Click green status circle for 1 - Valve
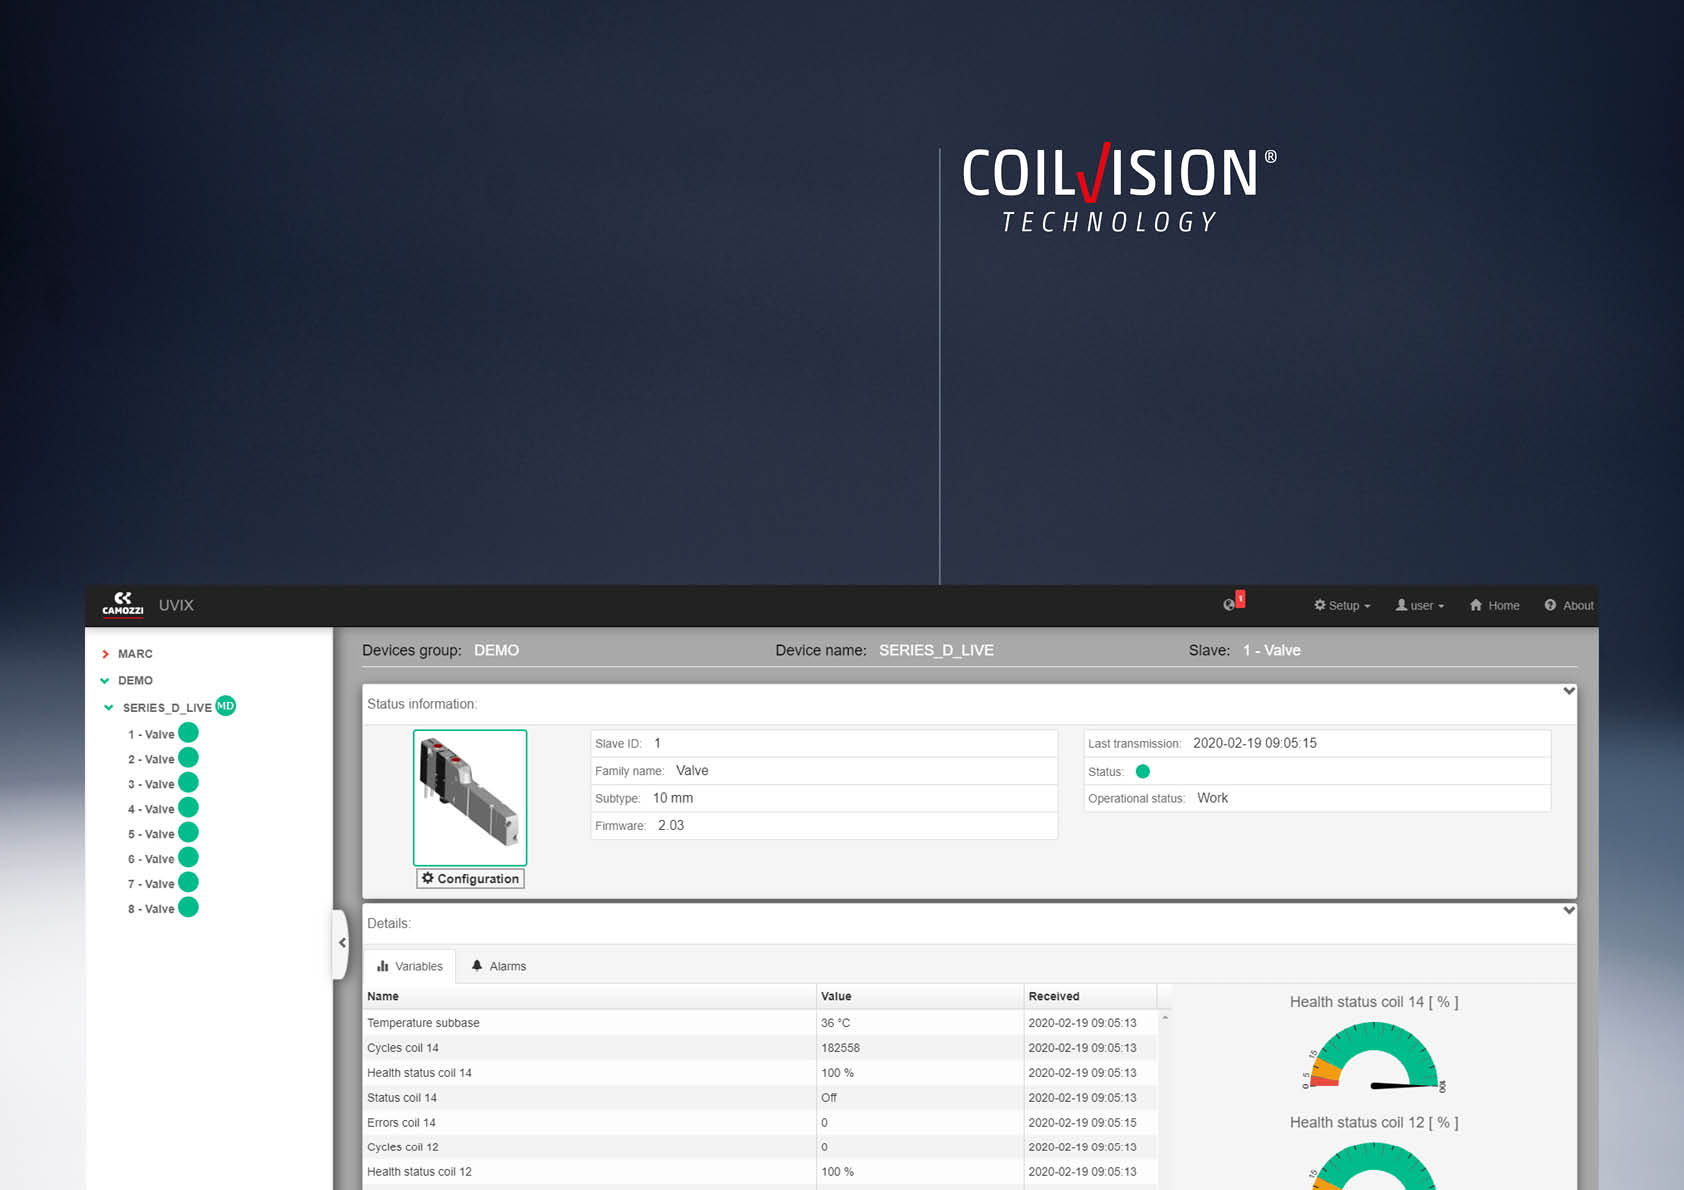Viewport: 1684px width, 1190px height. coord(188,733)
